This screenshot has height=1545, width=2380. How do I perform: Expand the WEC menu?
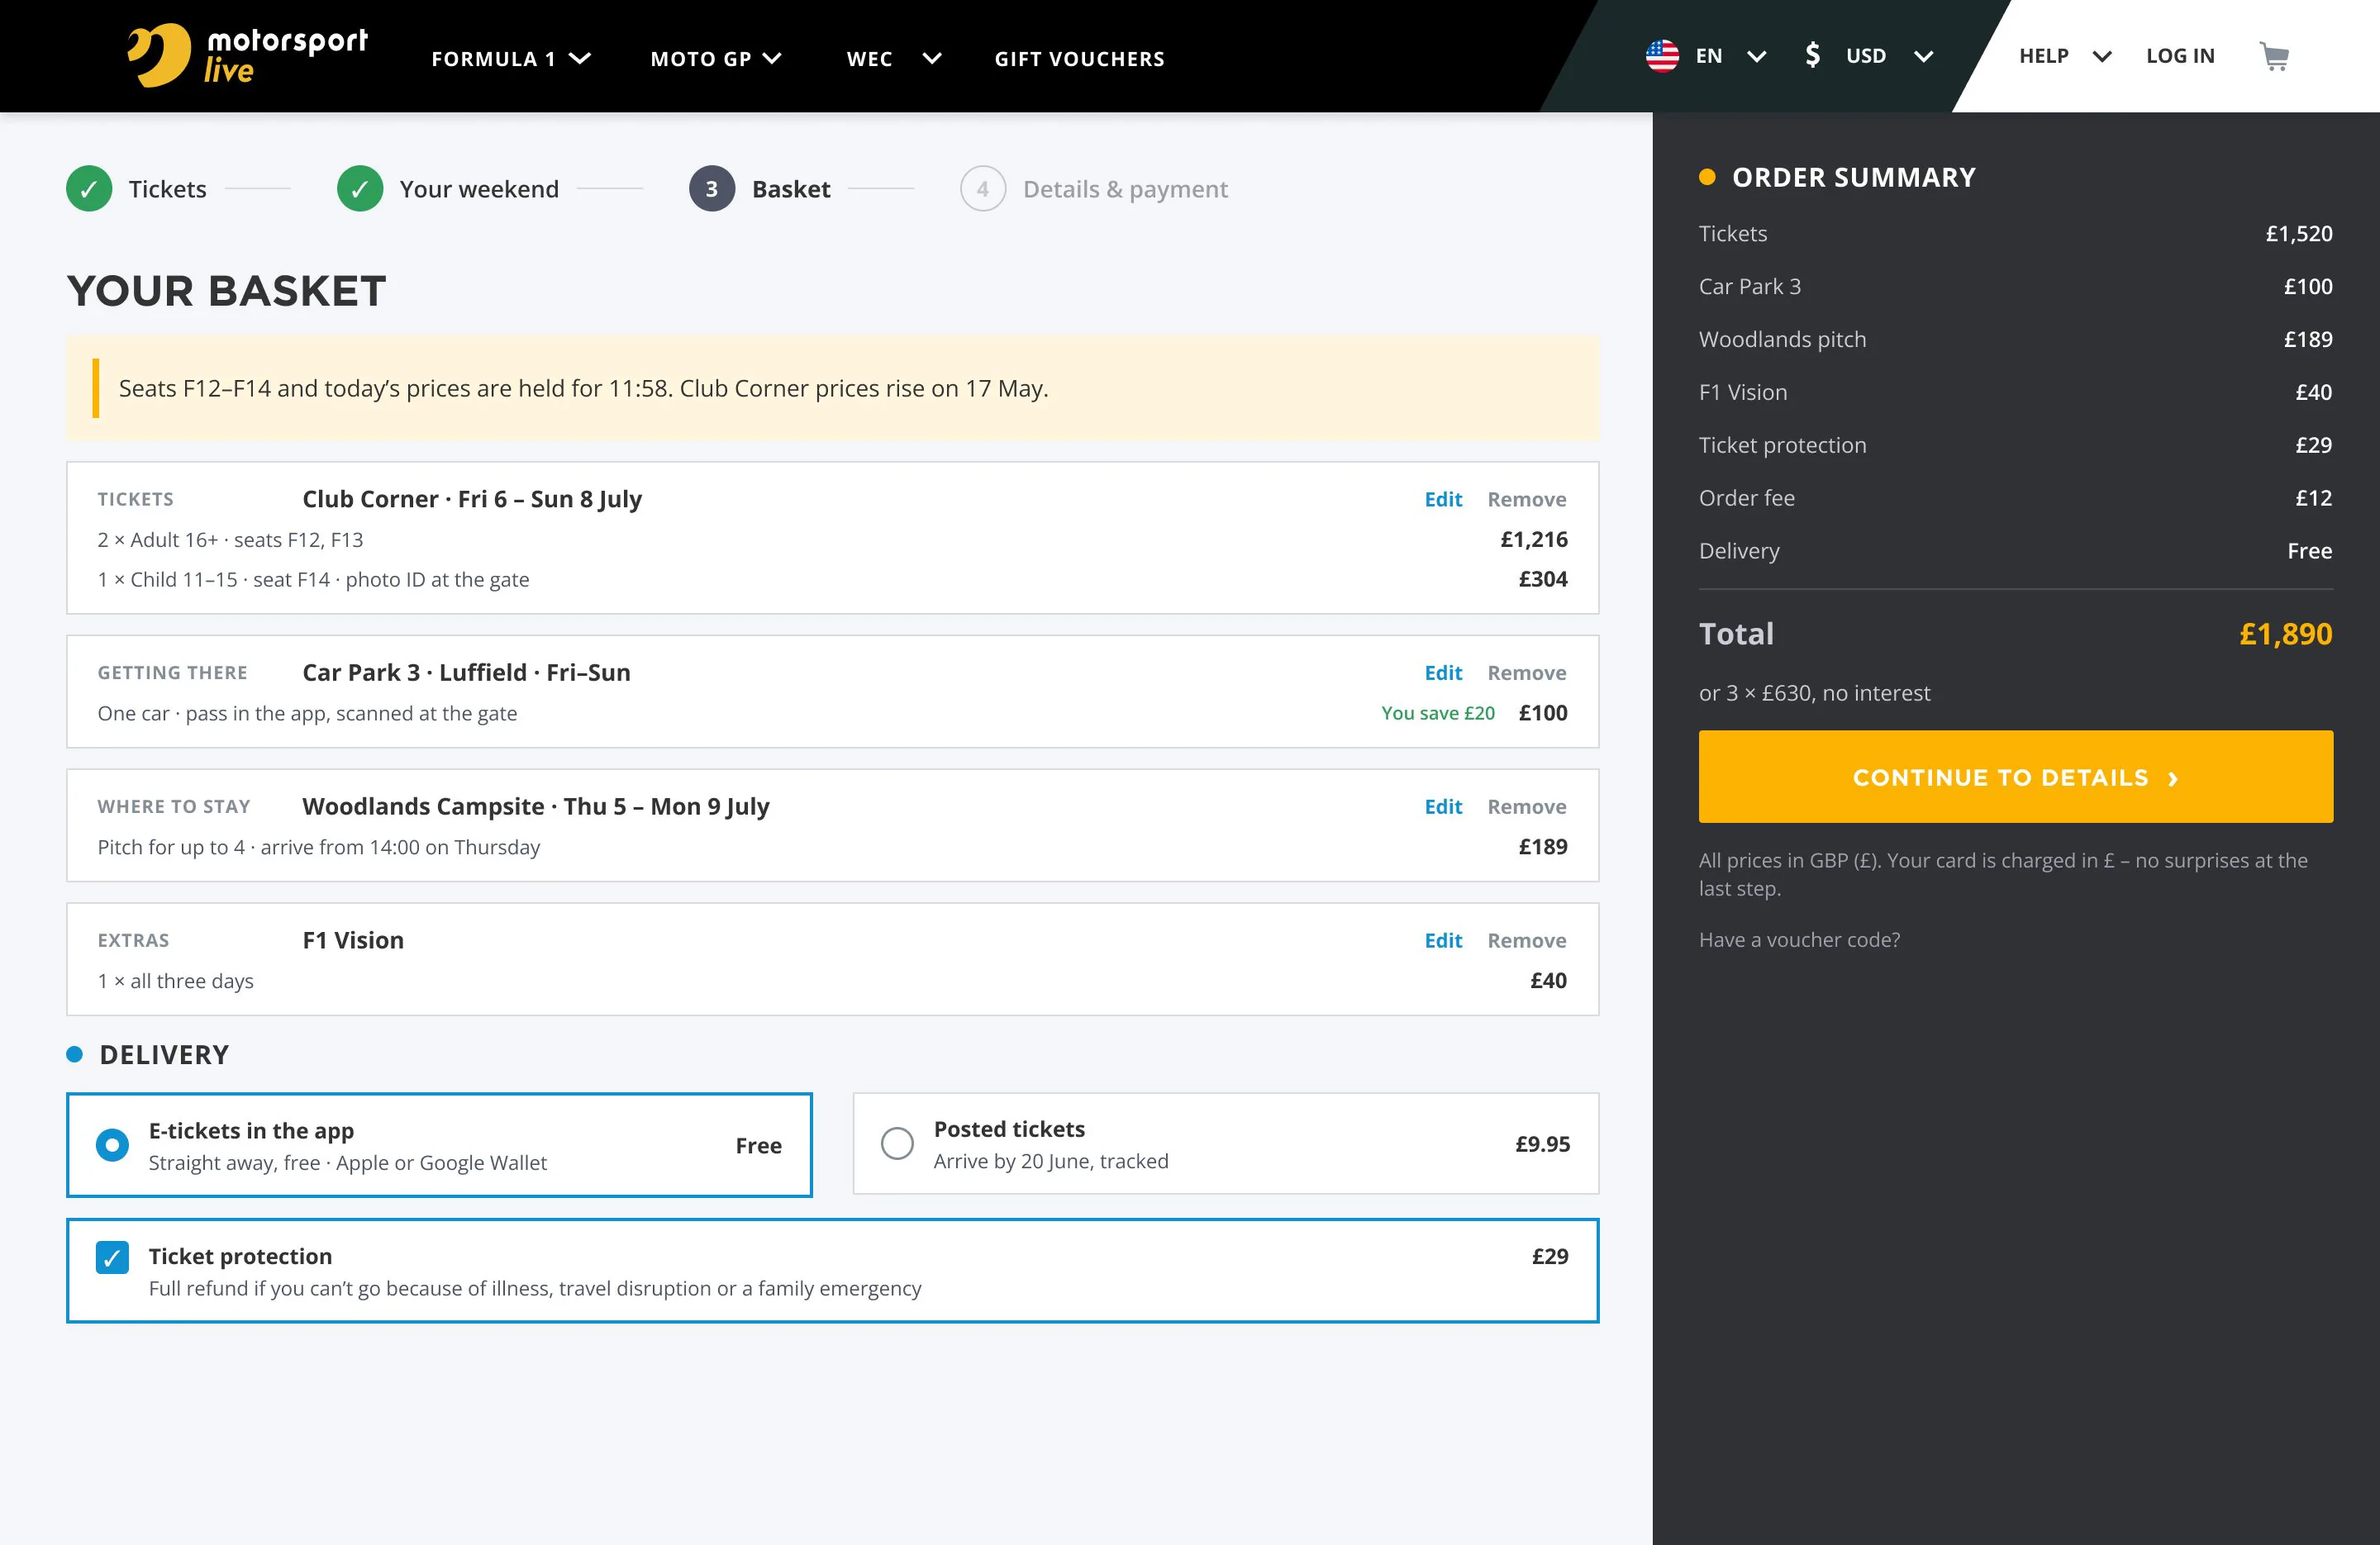point(894,59)
